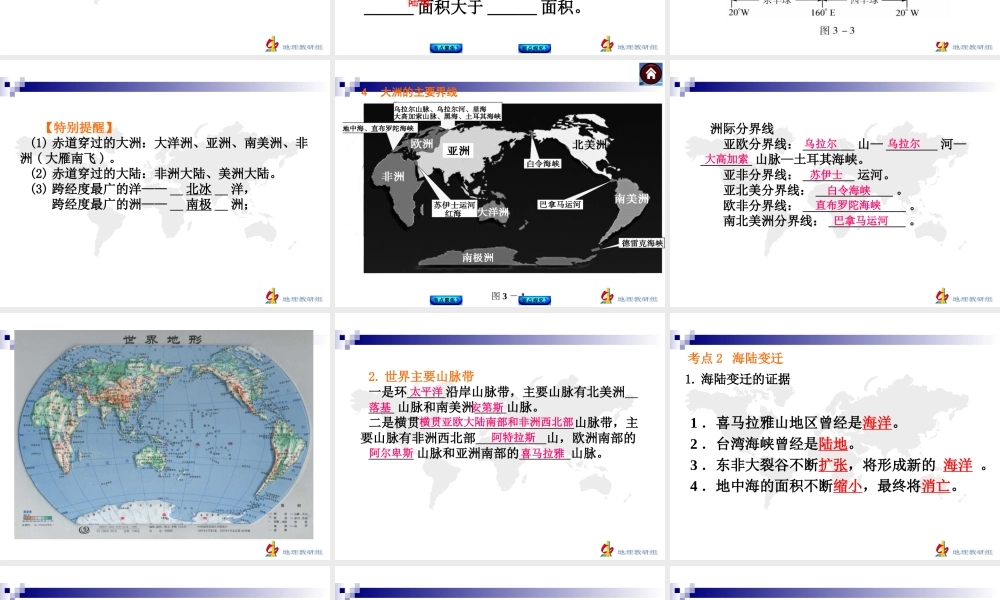
Task: Click the red 扩张 answer
Action: (x=833, y=465)
